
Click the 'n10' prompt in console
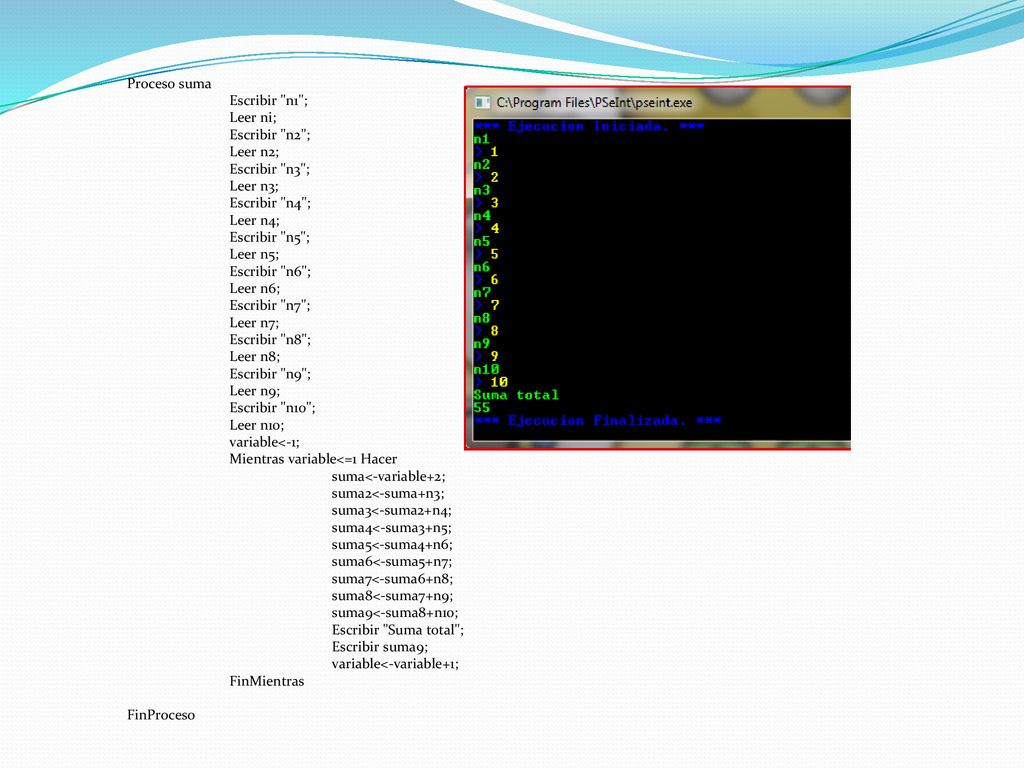(x=487, y=370)
